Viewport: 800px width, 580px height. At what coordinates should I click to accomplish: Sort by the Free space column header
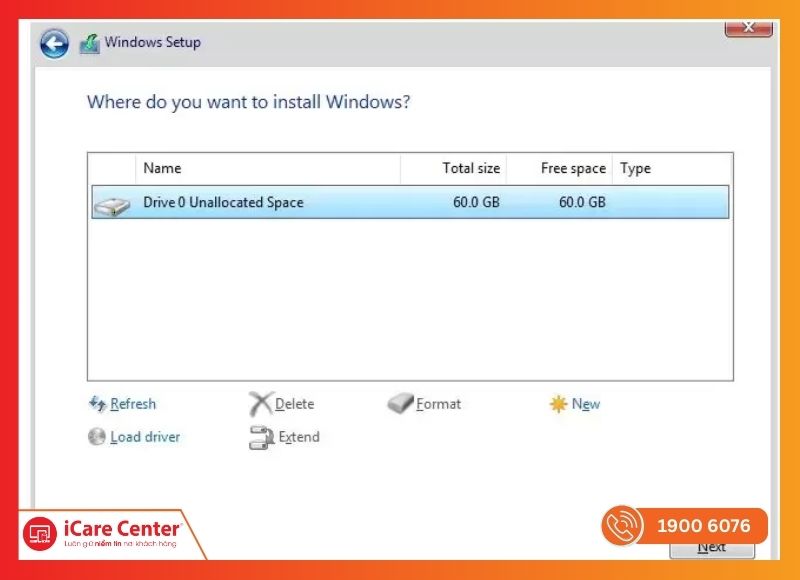[x=560, y=168]
